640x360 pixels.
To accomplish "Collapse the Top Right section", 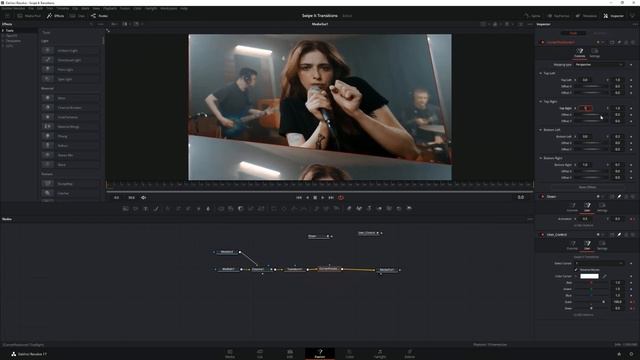I will [541, 102].
